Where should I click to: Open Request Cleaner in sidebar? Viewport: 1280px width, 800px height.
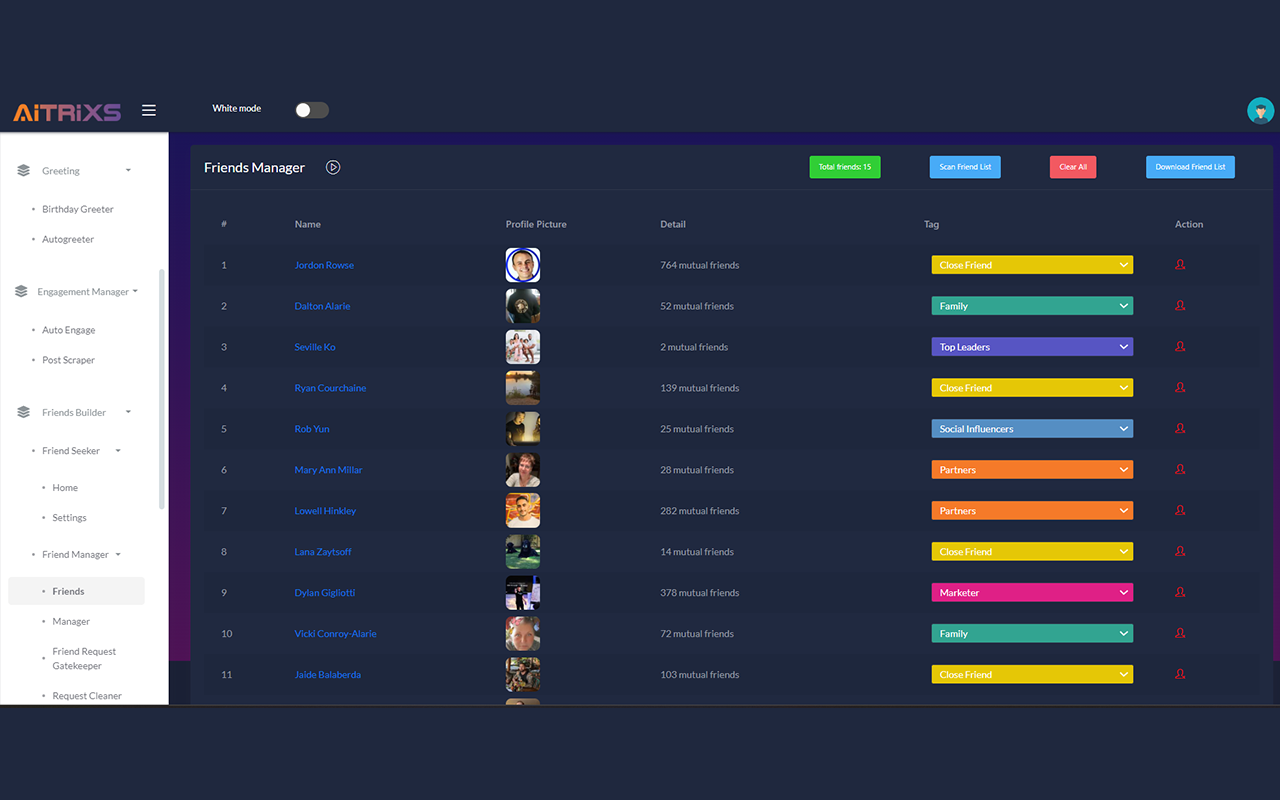click(87, 696)
